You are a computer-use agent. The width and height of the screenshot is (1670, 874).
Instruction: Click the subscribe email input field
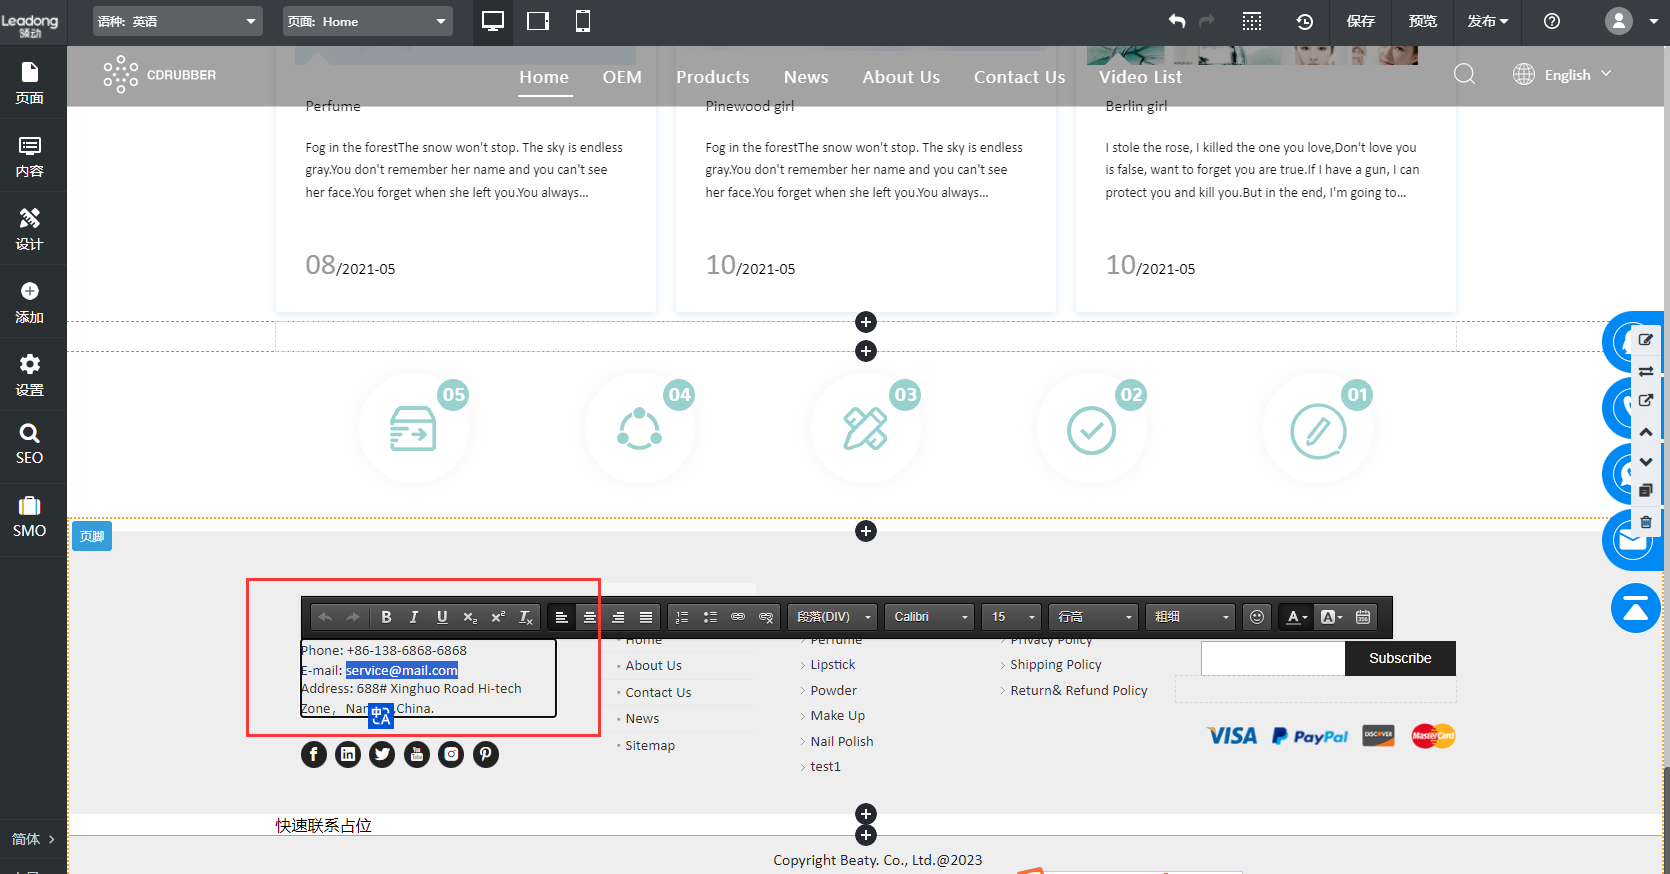click(x=1272, y=658)
